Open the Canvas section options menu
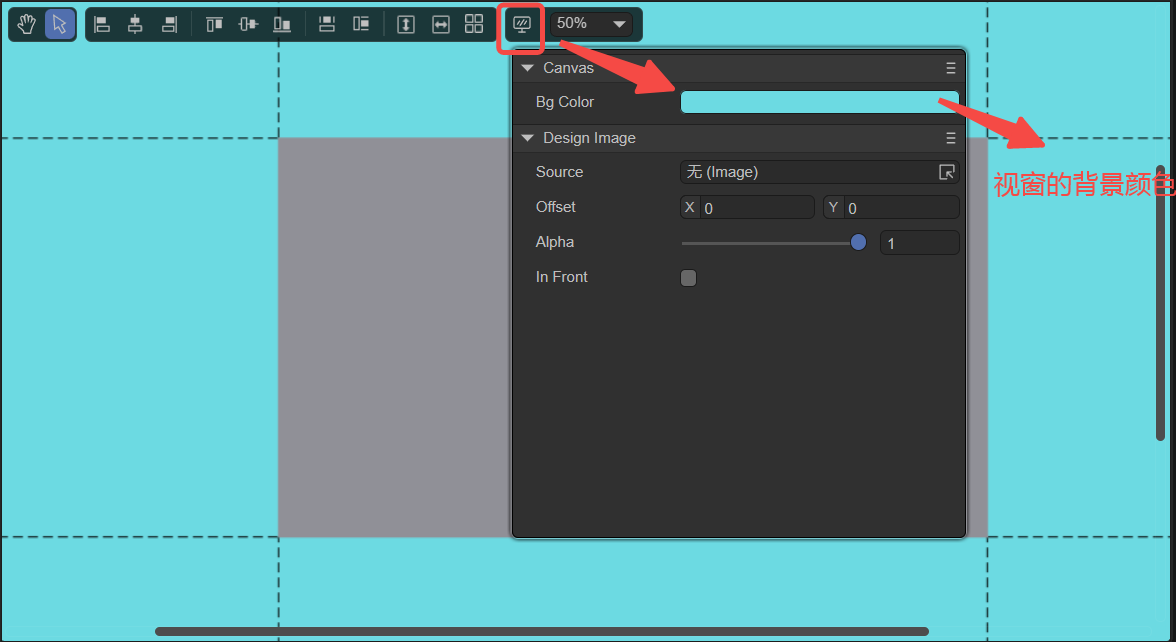The image size is (1176, 642). (x=951, y=68)
